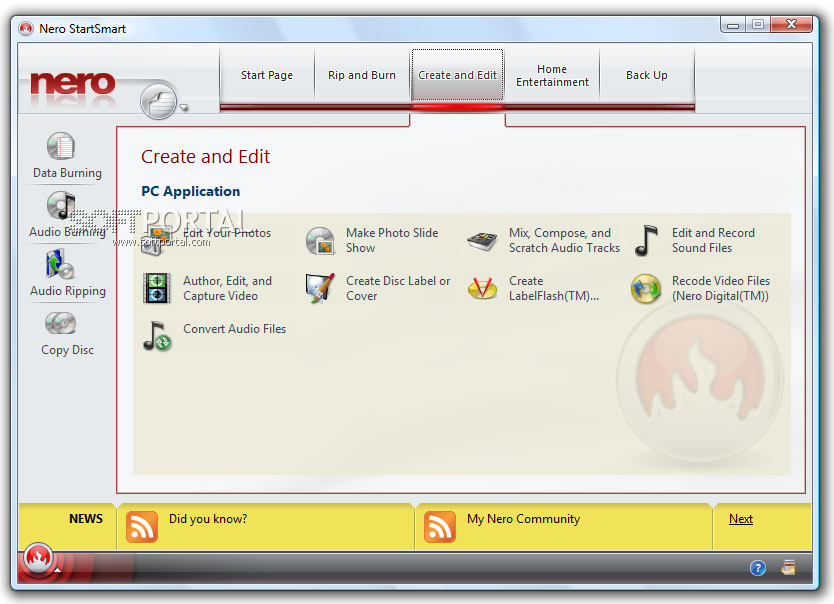Screen dimensions: 834x604
Task: Click the Nero title bar application icon
Action: (x=26, y=29)
